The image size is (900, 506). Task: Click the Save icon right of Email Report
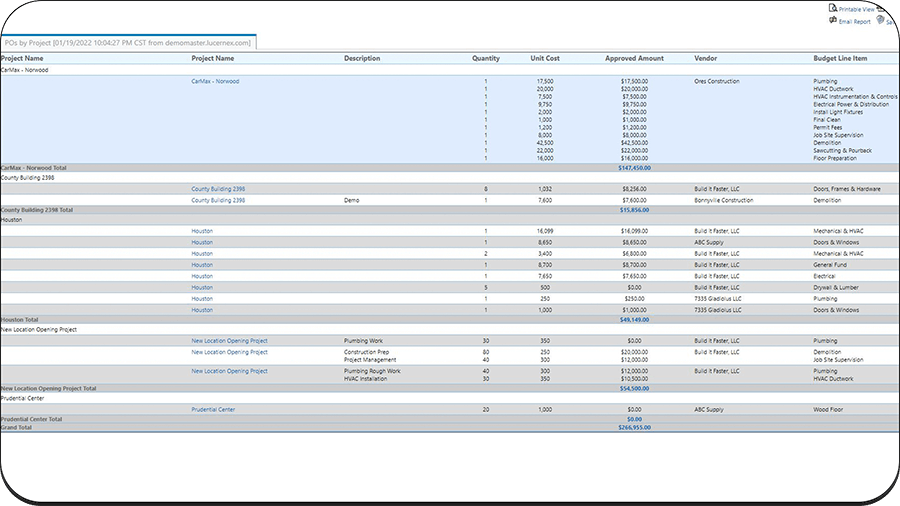(880, 20)
